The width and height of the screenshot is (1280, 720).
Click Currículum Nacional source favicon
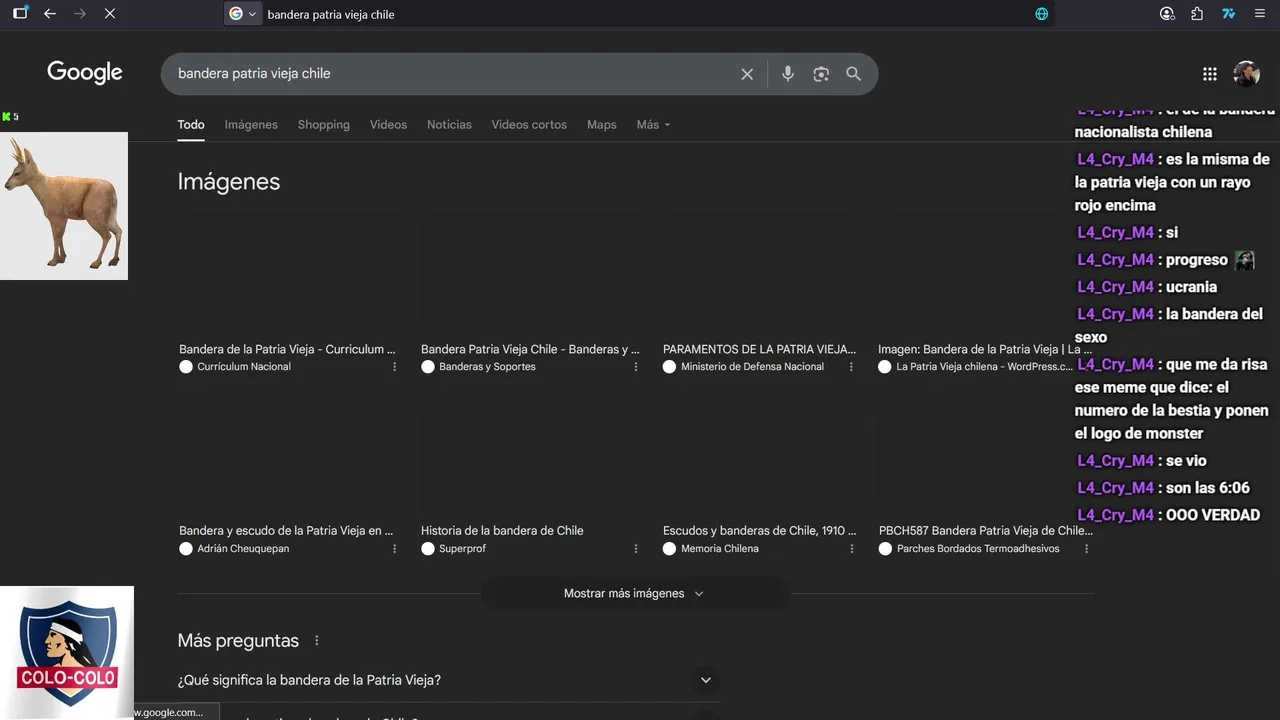pyautogui.click(x=186, y=367)
